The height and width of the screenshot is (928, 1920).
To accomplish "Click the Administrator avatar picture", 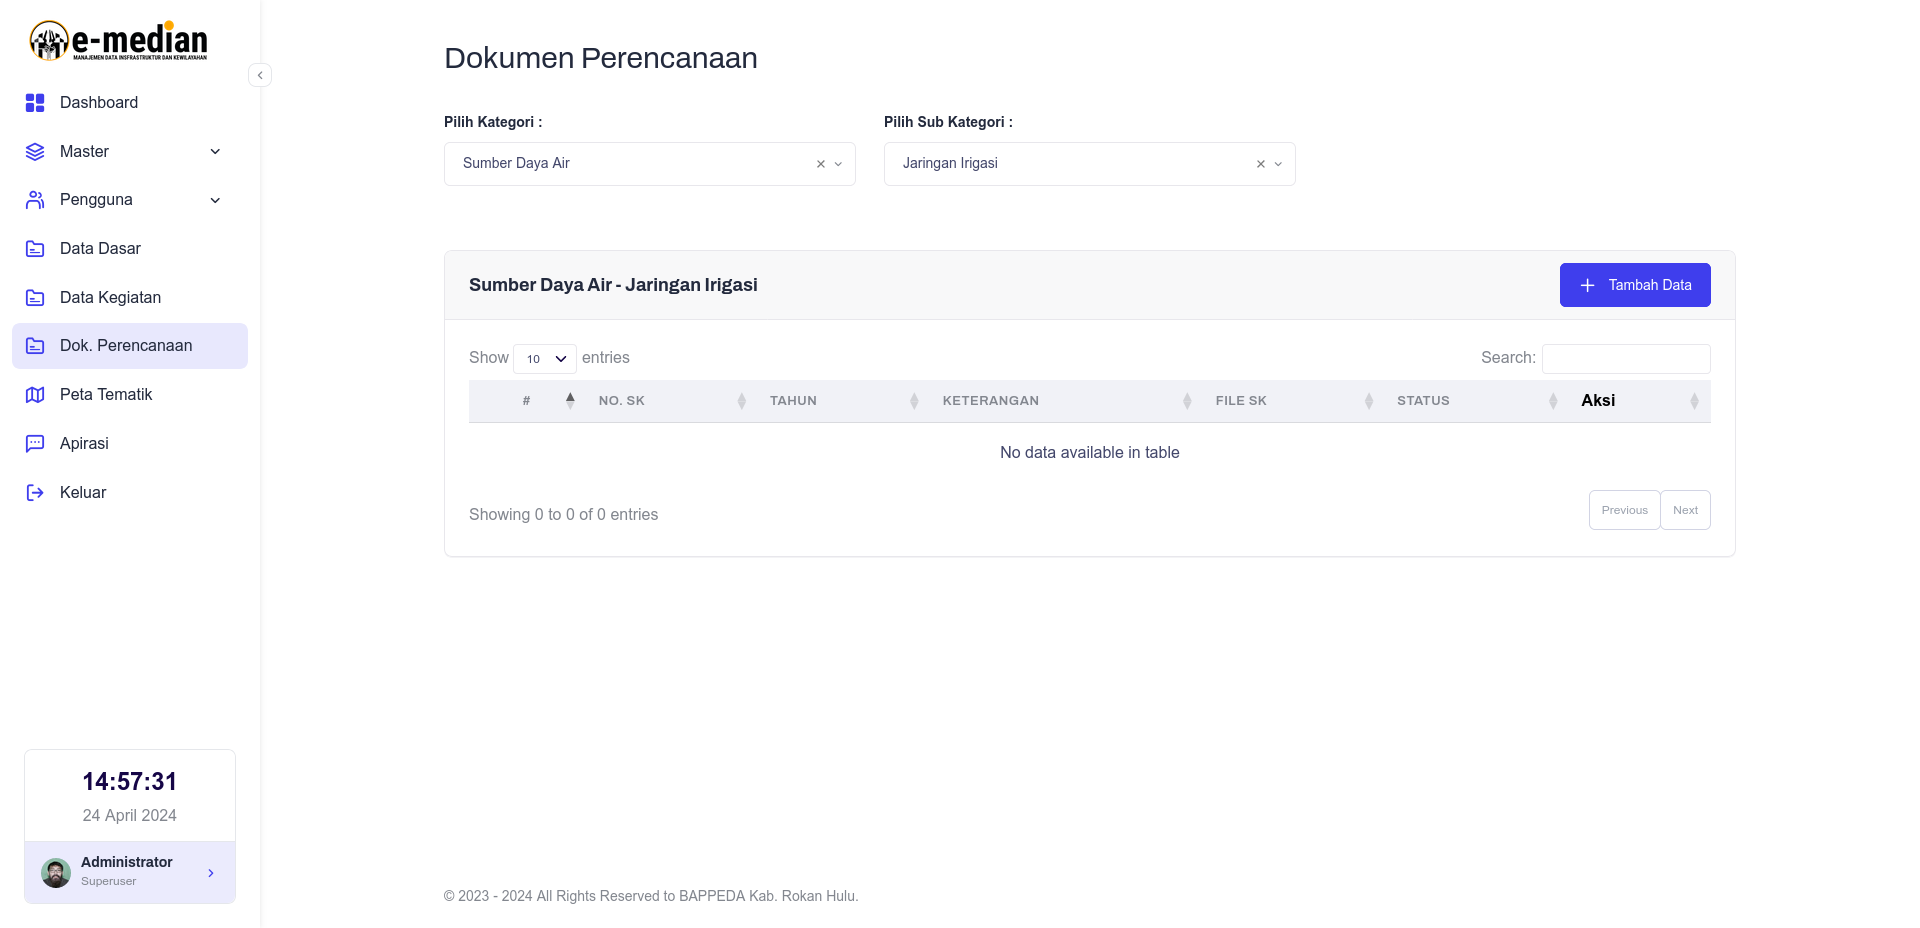I will pos(56,873).
